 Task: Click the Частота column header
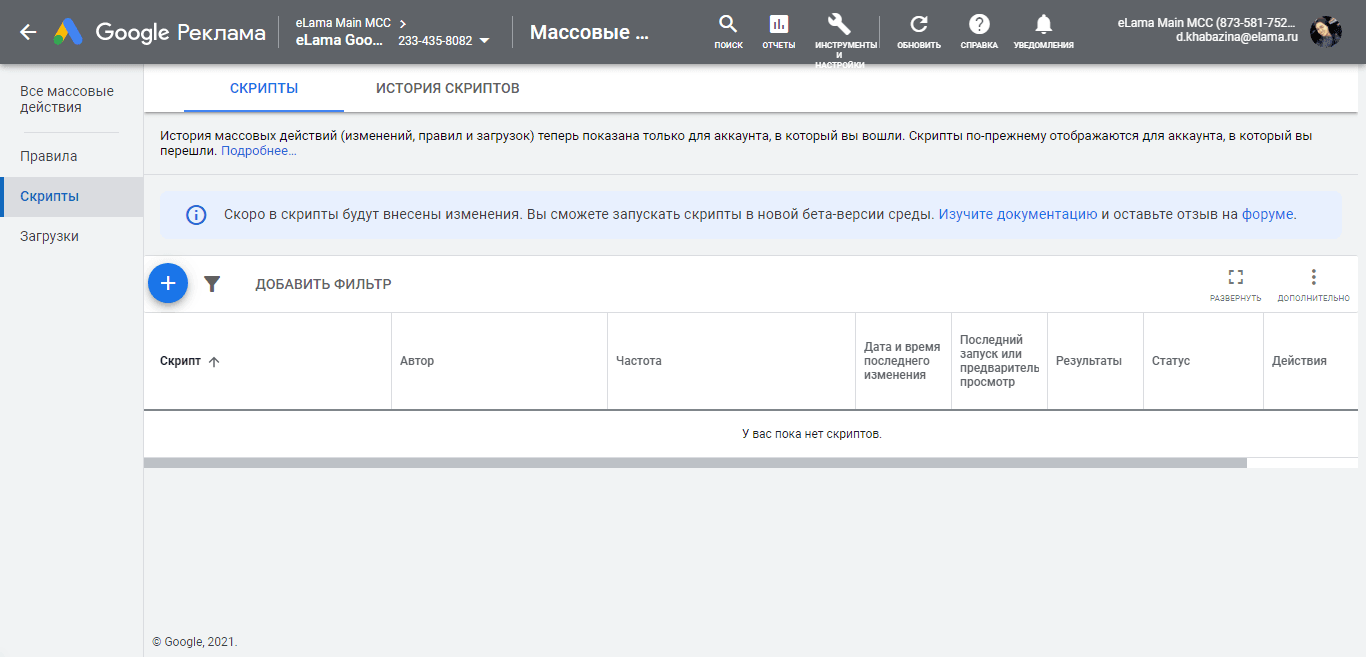[639, 361]
